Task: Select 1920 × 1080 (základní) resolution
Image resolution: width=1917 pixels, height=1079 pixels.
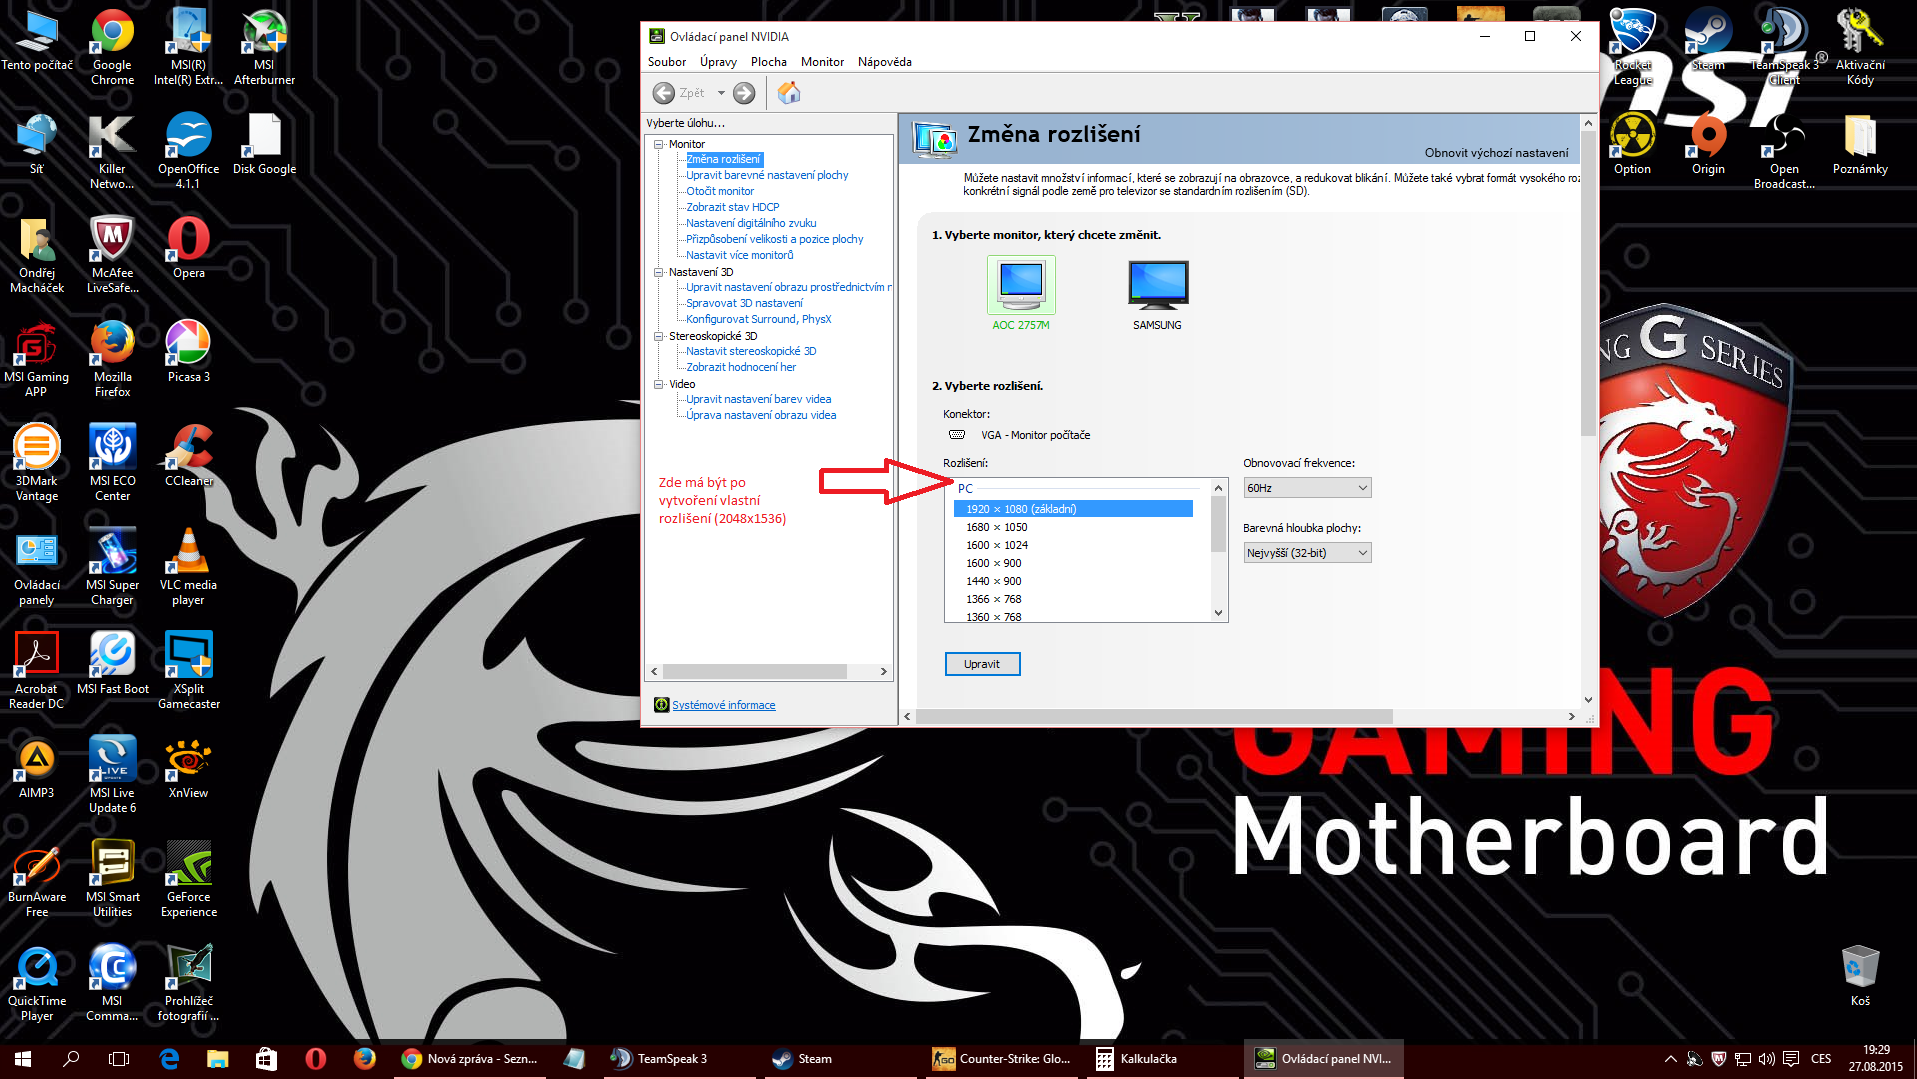Action: pyautogui.click(x=1073, y=509)
